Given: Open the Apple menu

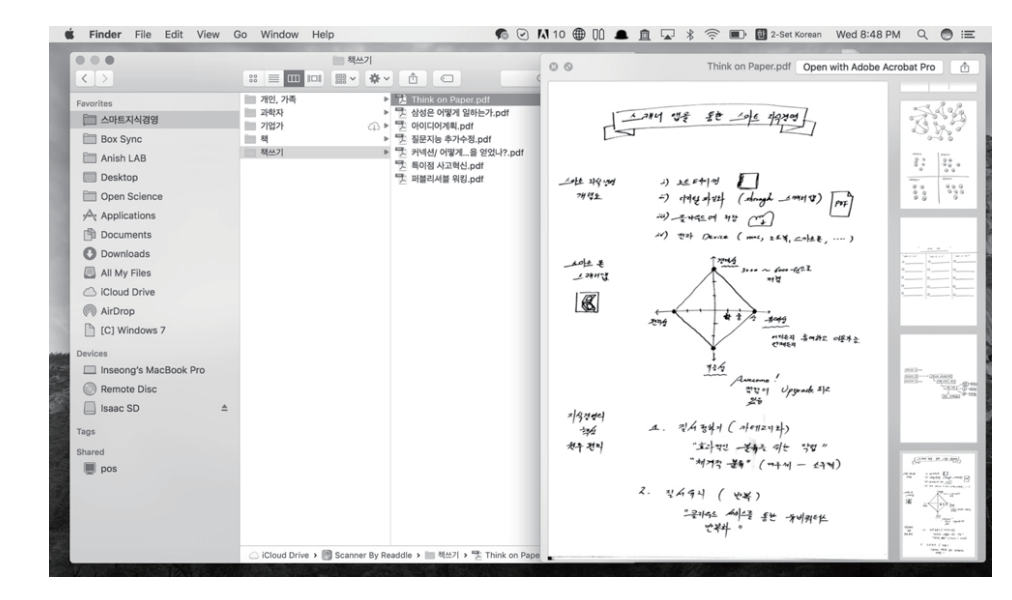Looking at the screenshot, I should pos(69,34).
